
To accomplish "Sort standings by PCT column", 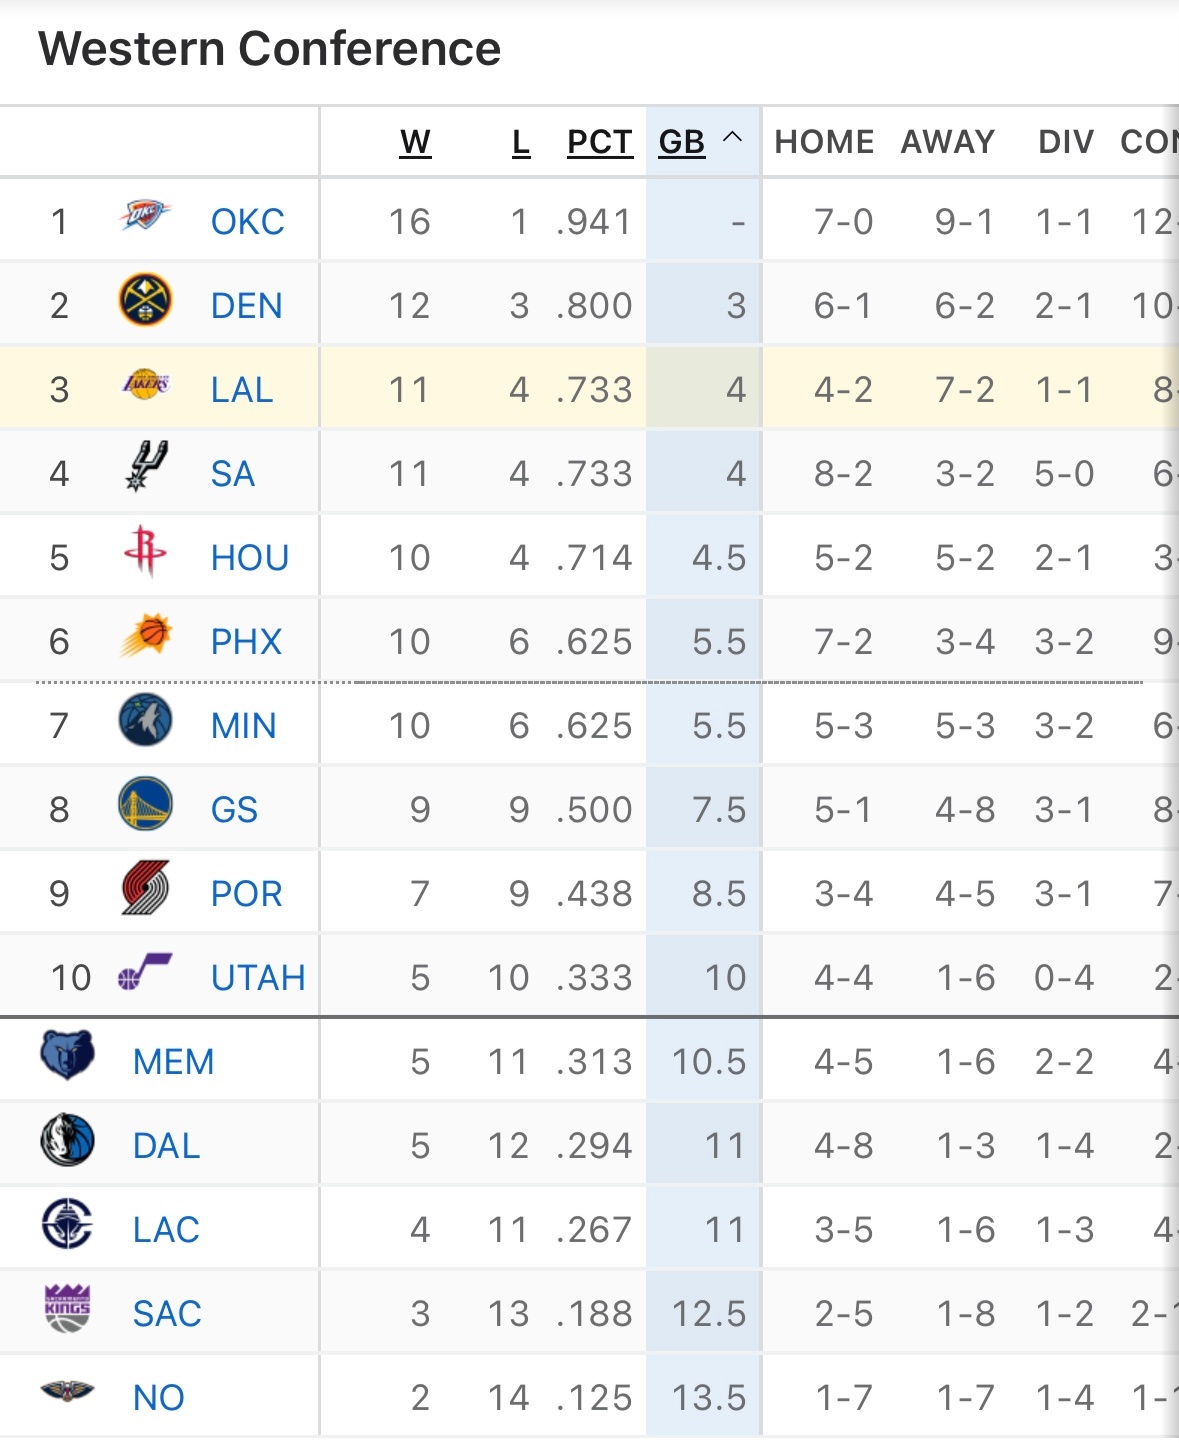I will coord(599,143).
